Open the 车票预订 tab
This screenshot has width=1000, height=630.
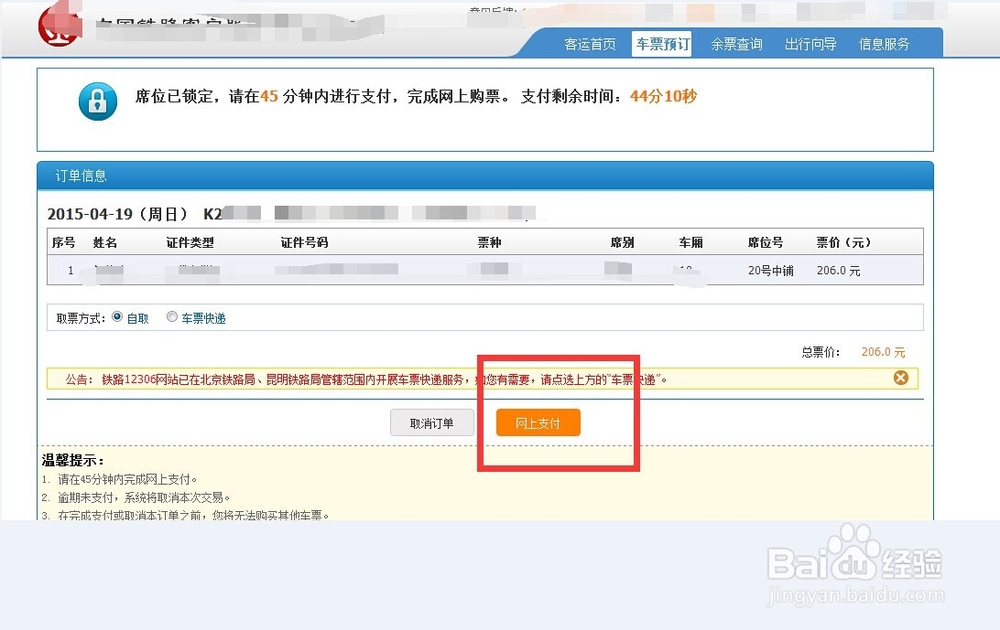coord(663,43)
